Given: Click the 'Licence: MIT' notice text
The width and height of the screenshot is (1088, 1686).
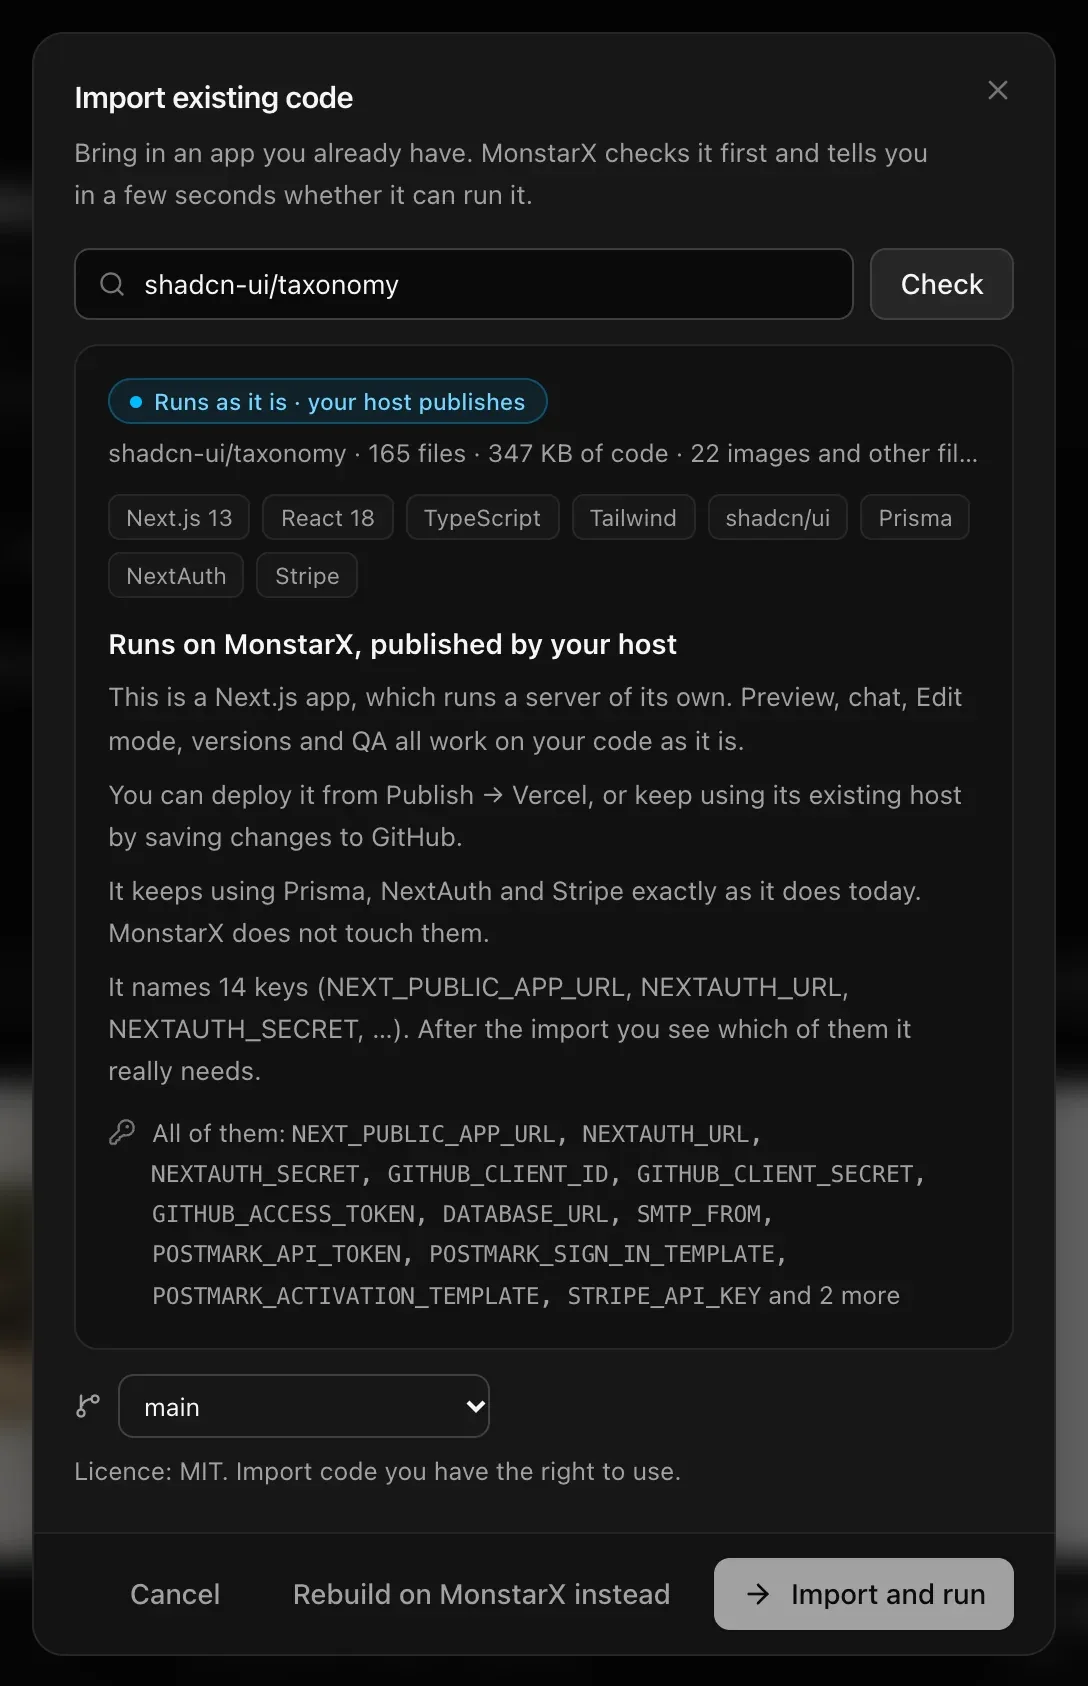Looking at the screenshot, I should [377, 1471].
